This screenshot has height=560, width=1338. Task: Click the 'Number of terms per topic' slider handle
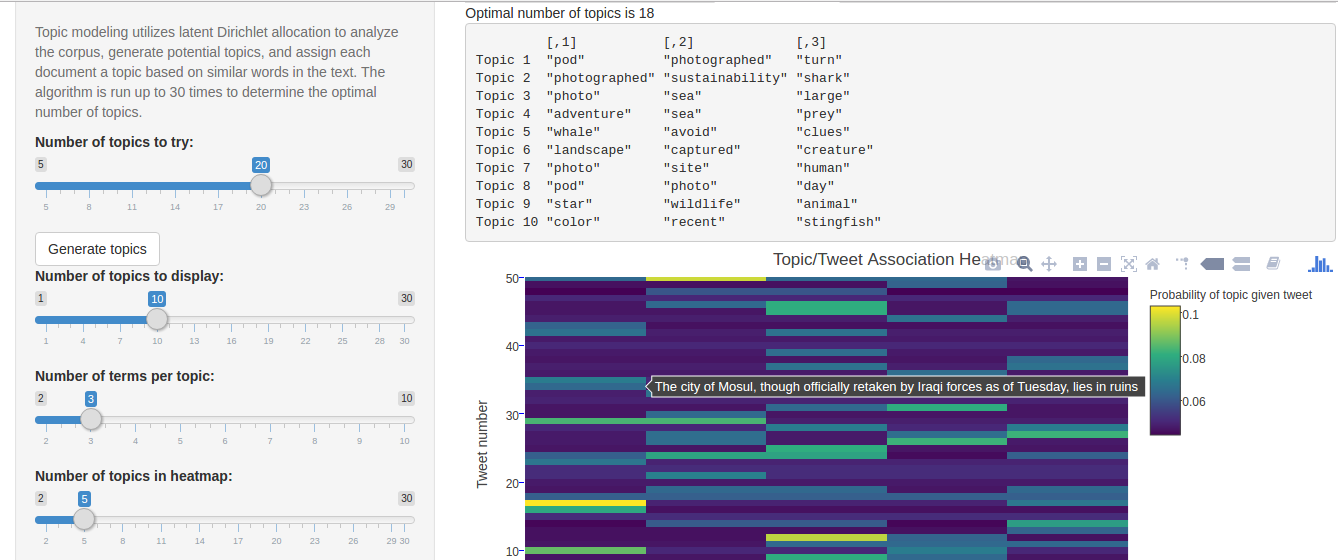click(91, 419)
